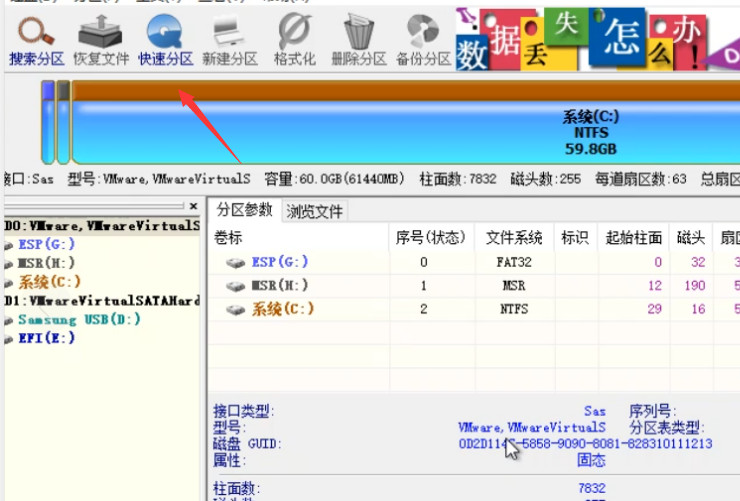740x501 pixels.
Task: Click the head value 190
Action: click(695, 285)
